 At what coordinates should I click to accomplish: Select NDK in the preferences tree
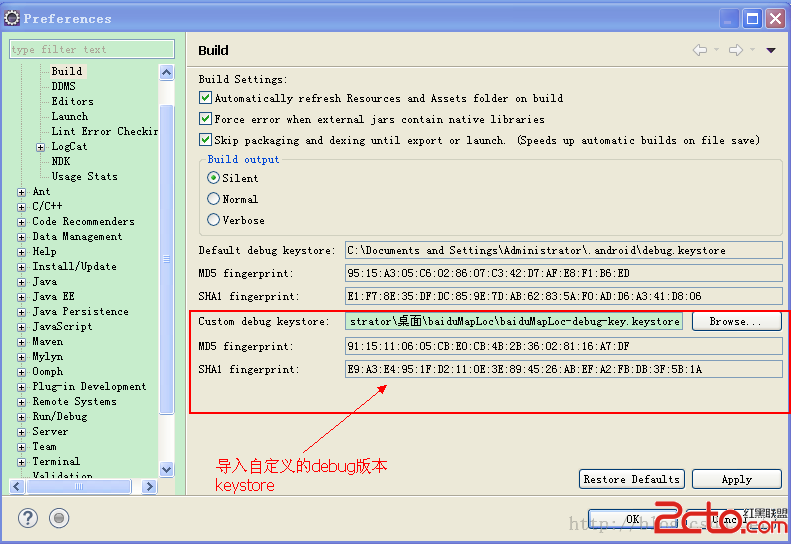[x=61, y=161]
